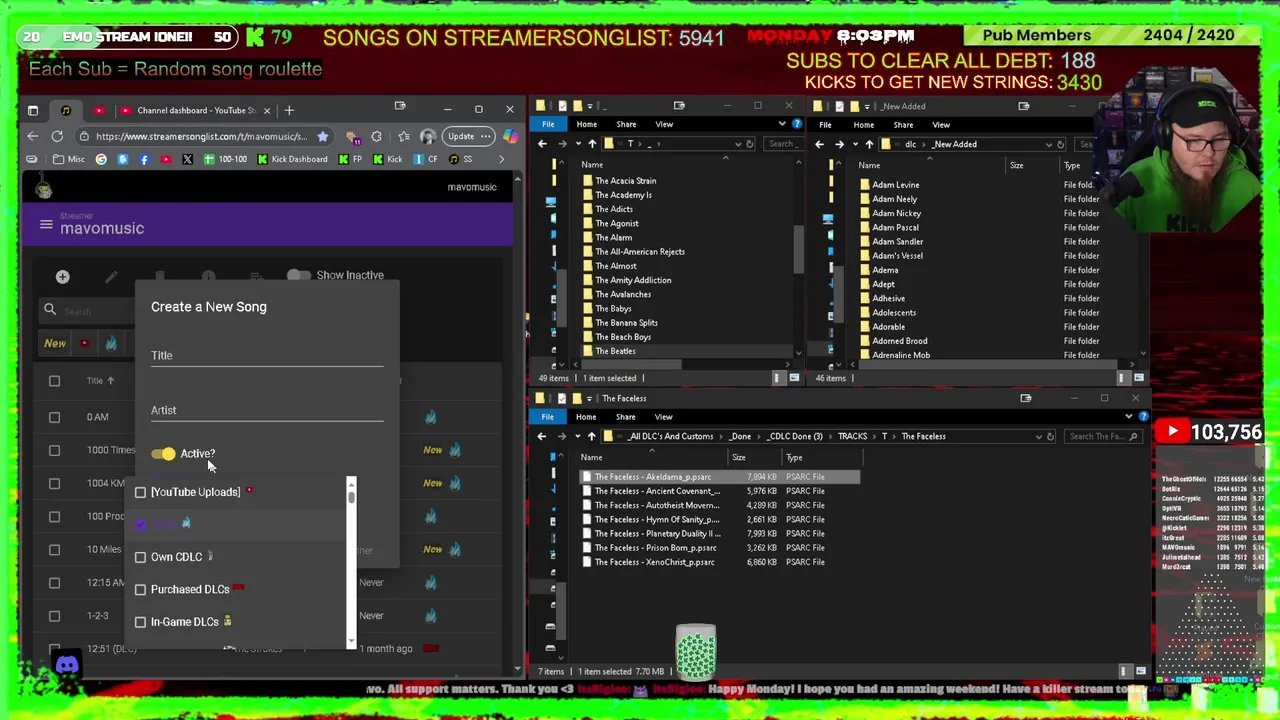Click the New attribute filter button

[55, 343]
